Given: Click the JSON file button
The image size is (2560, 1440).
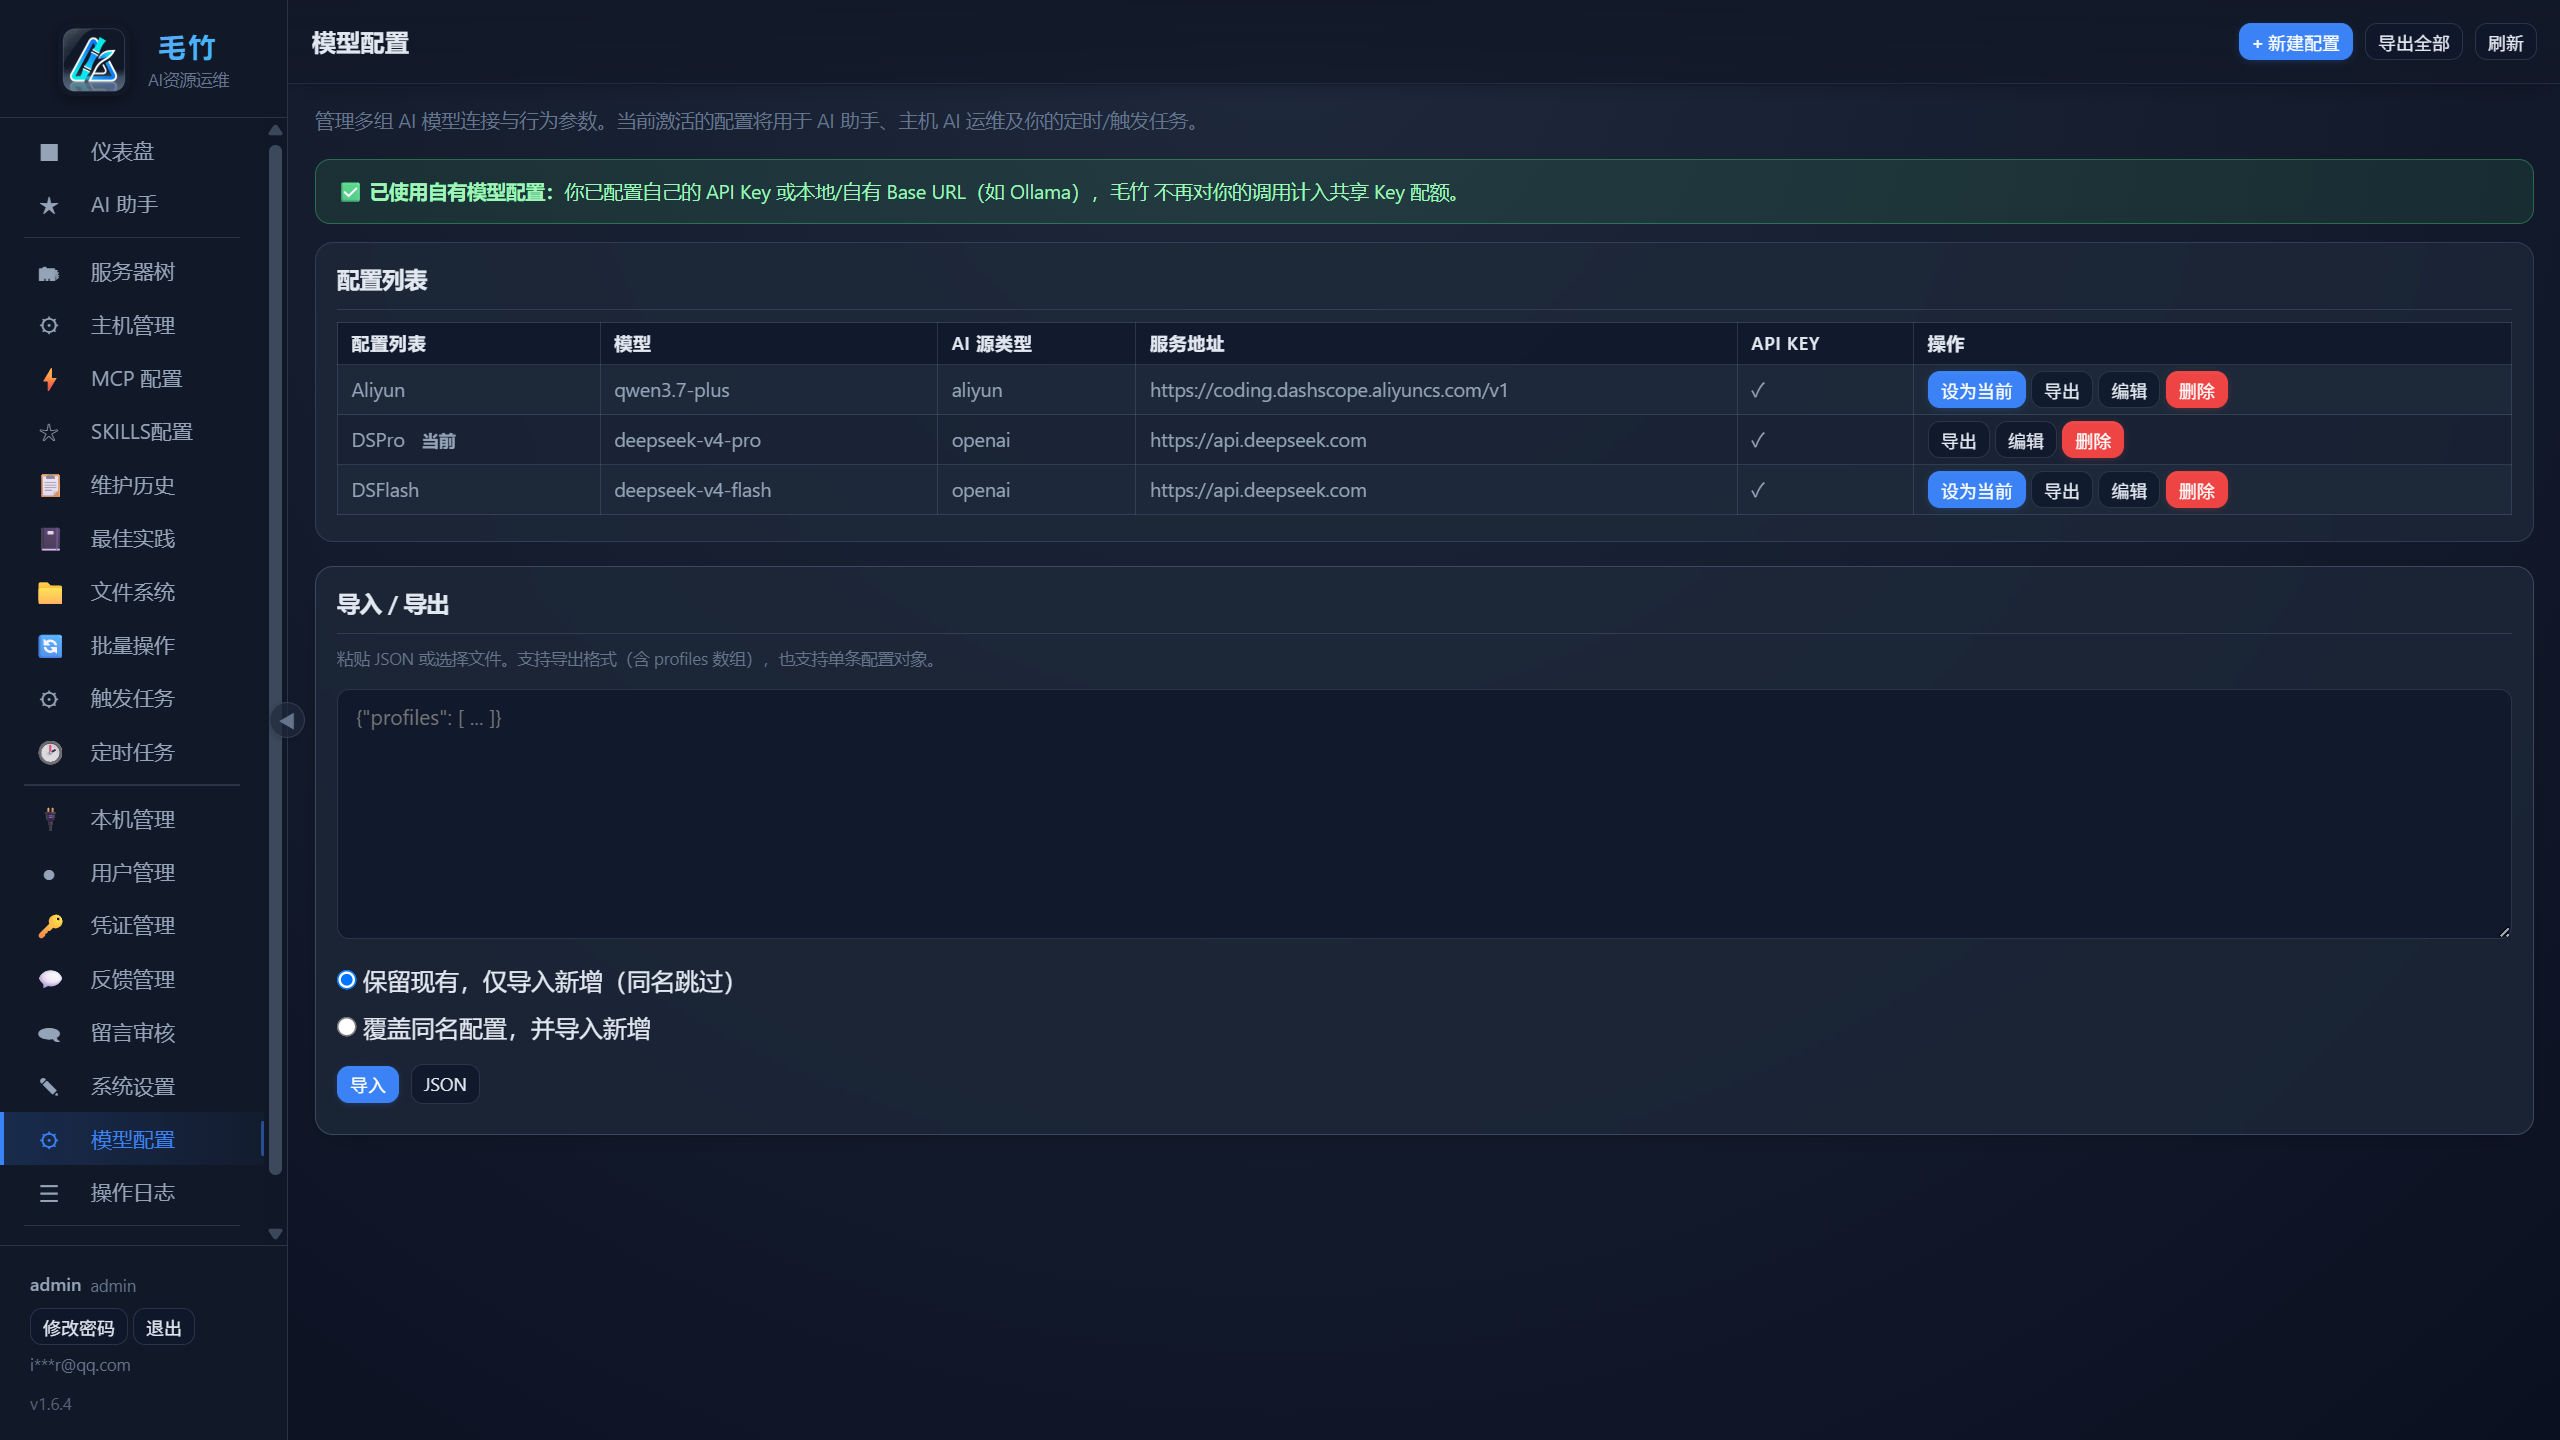Looking at the screenshot, I should pos(445,1085).
